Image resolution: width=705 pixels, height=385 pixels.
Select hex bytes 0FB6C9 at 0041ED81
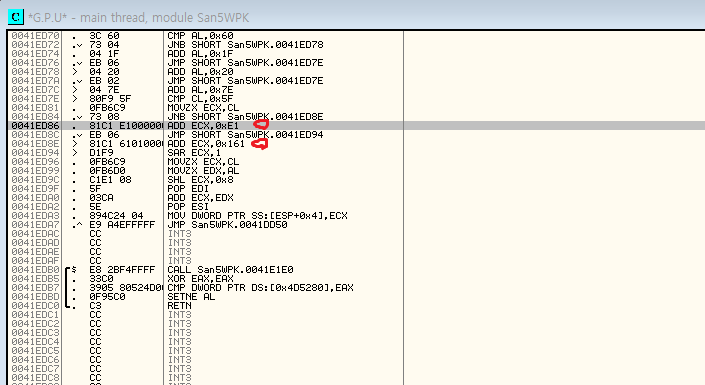coord(107,107)
